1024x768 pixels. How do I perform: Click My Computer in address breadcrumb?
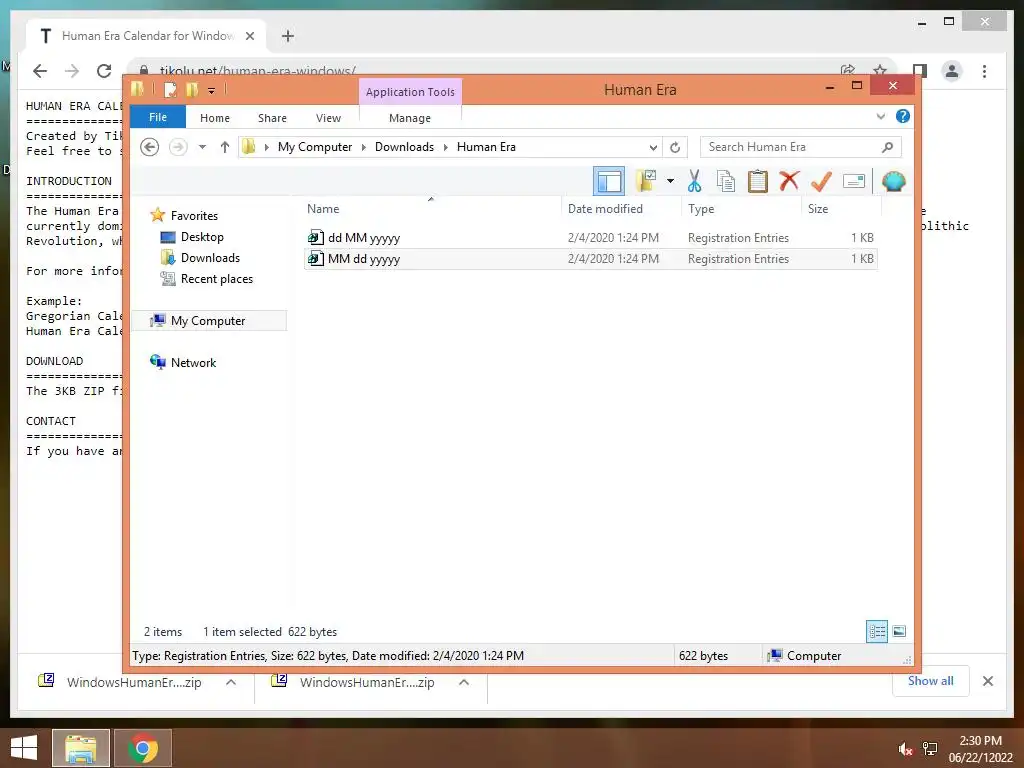coord(315,147)
